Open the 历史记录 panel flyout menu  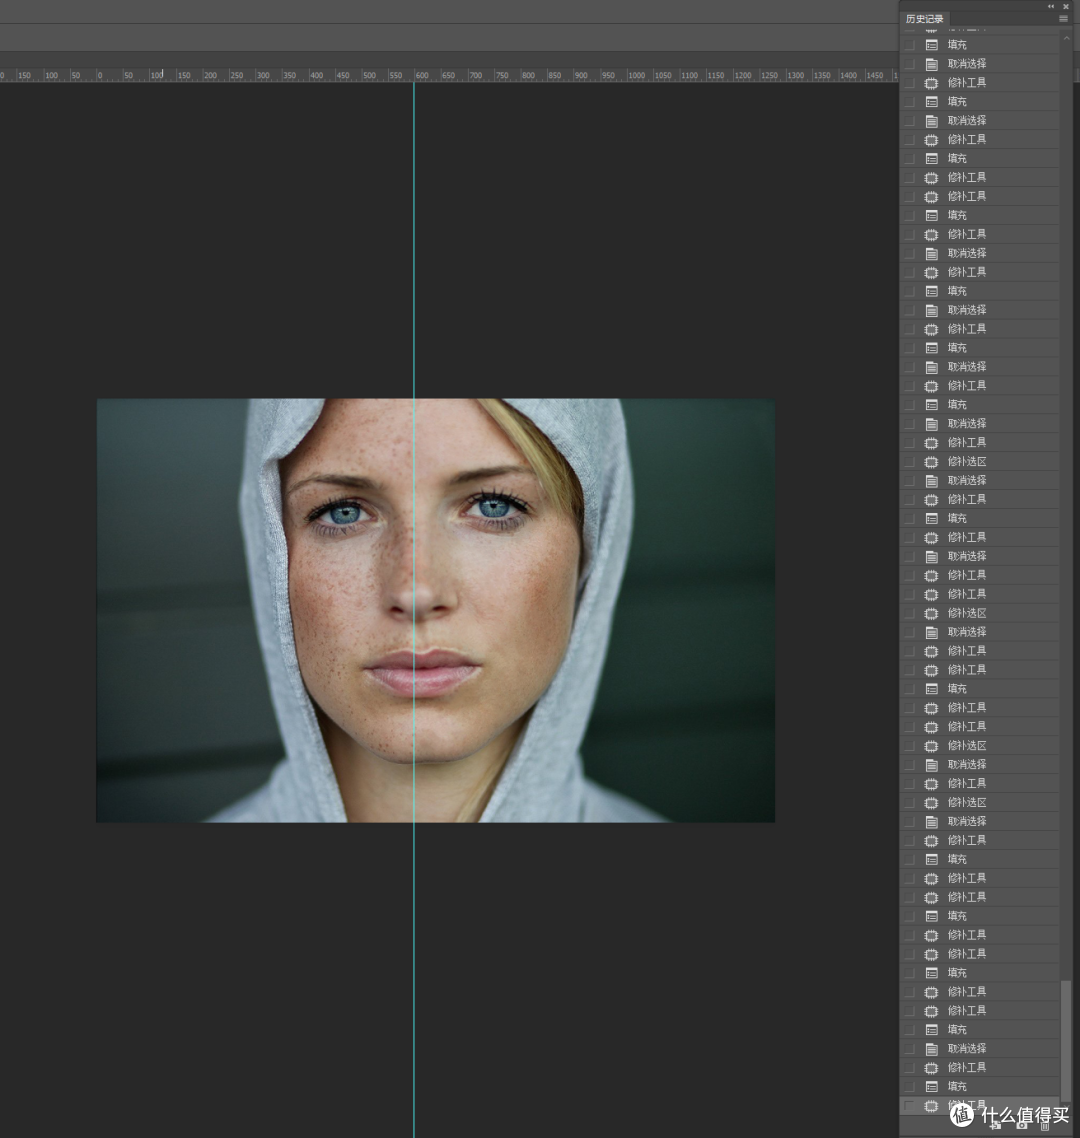click(x=1063, y=19)
